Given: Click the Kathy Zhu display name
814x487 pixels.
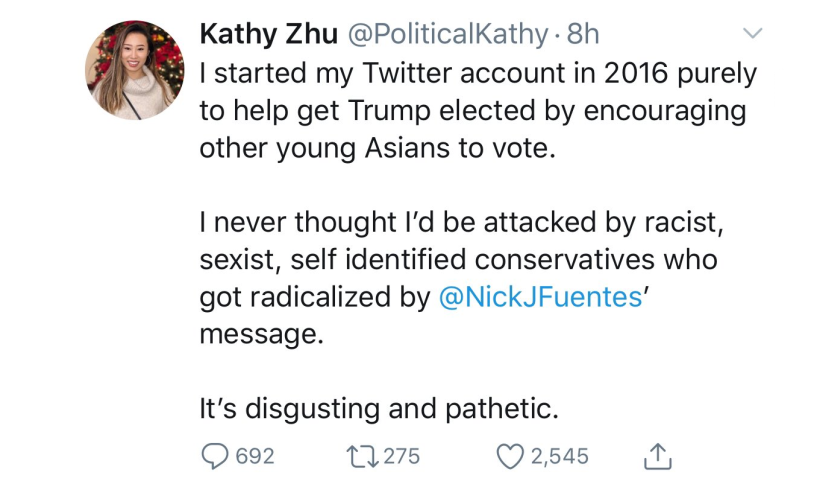Looking at the screenshot, I should (268, 34).
